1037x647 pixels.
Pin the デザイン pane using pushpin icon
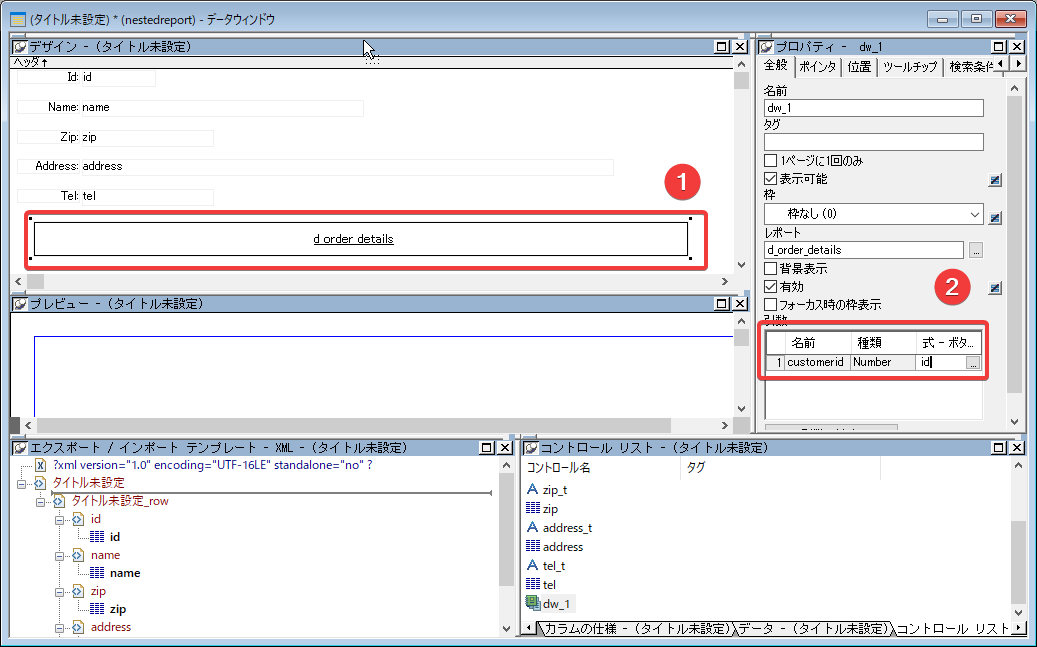[19, 47]
